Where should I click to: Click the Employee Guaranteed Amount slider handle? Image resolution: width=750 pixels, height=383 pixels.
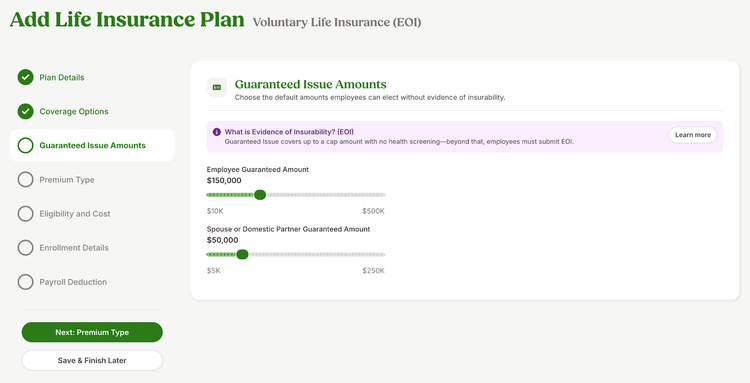260,195
